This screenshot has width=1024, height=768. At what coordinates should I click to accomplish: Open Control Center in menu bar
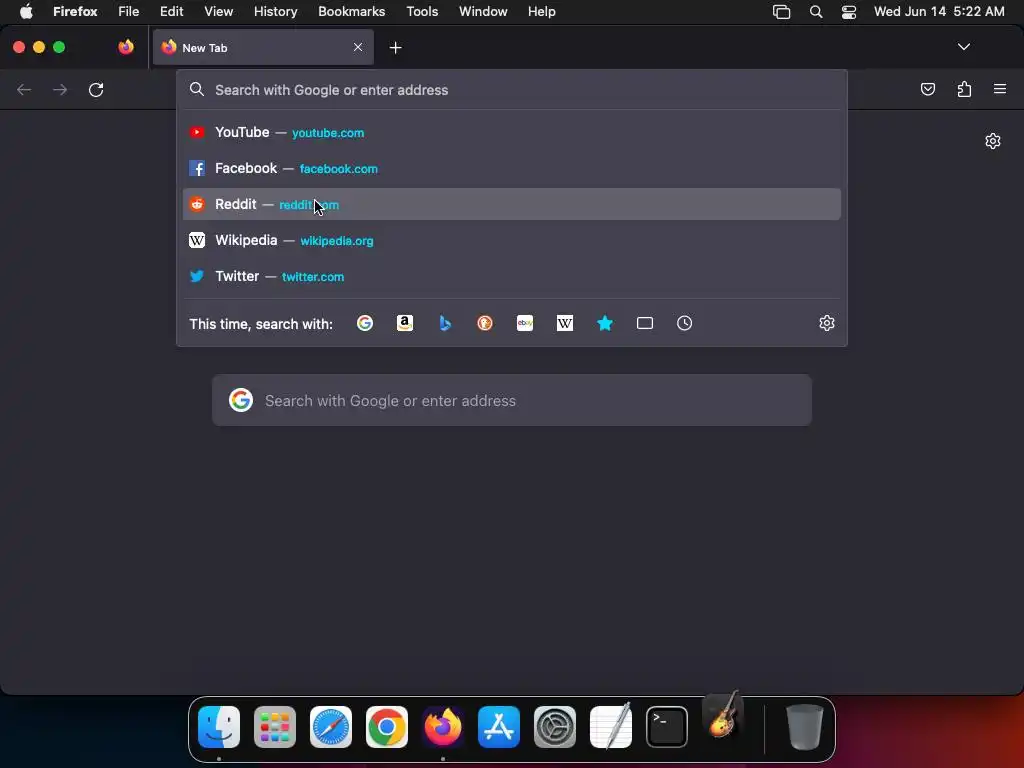tap(848, 11)
